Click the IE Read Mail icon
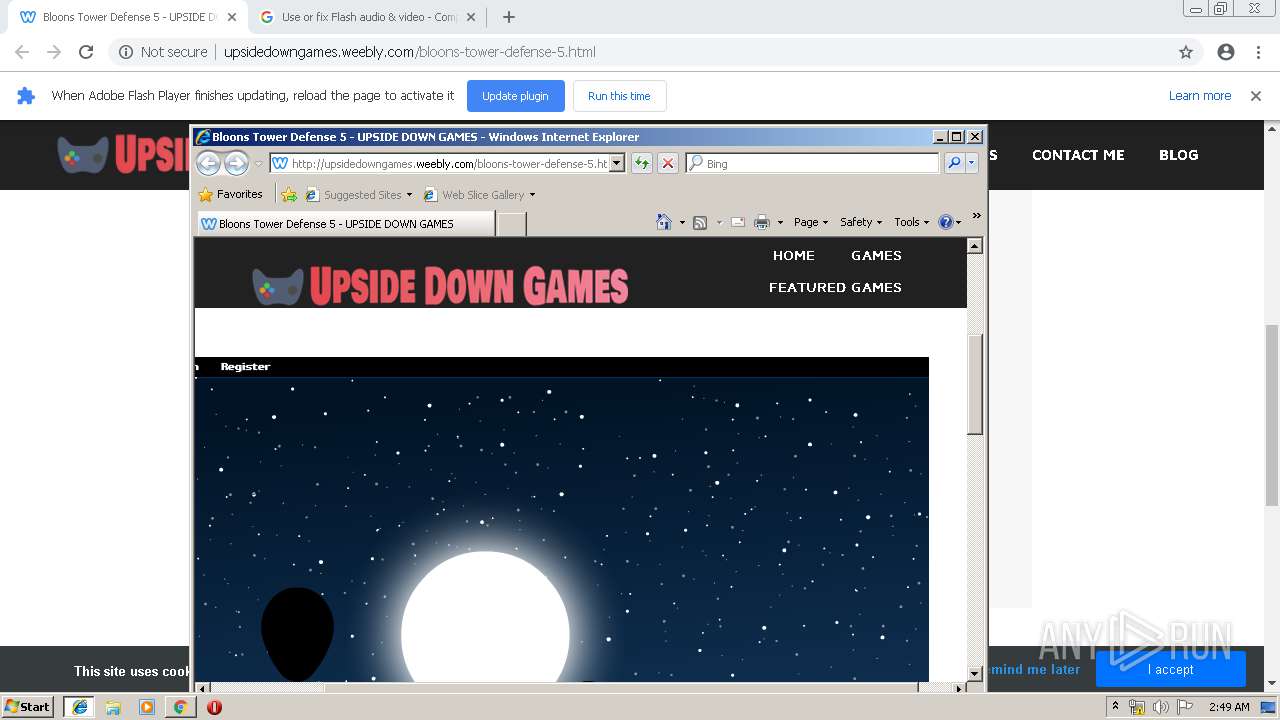 point(738,222)
